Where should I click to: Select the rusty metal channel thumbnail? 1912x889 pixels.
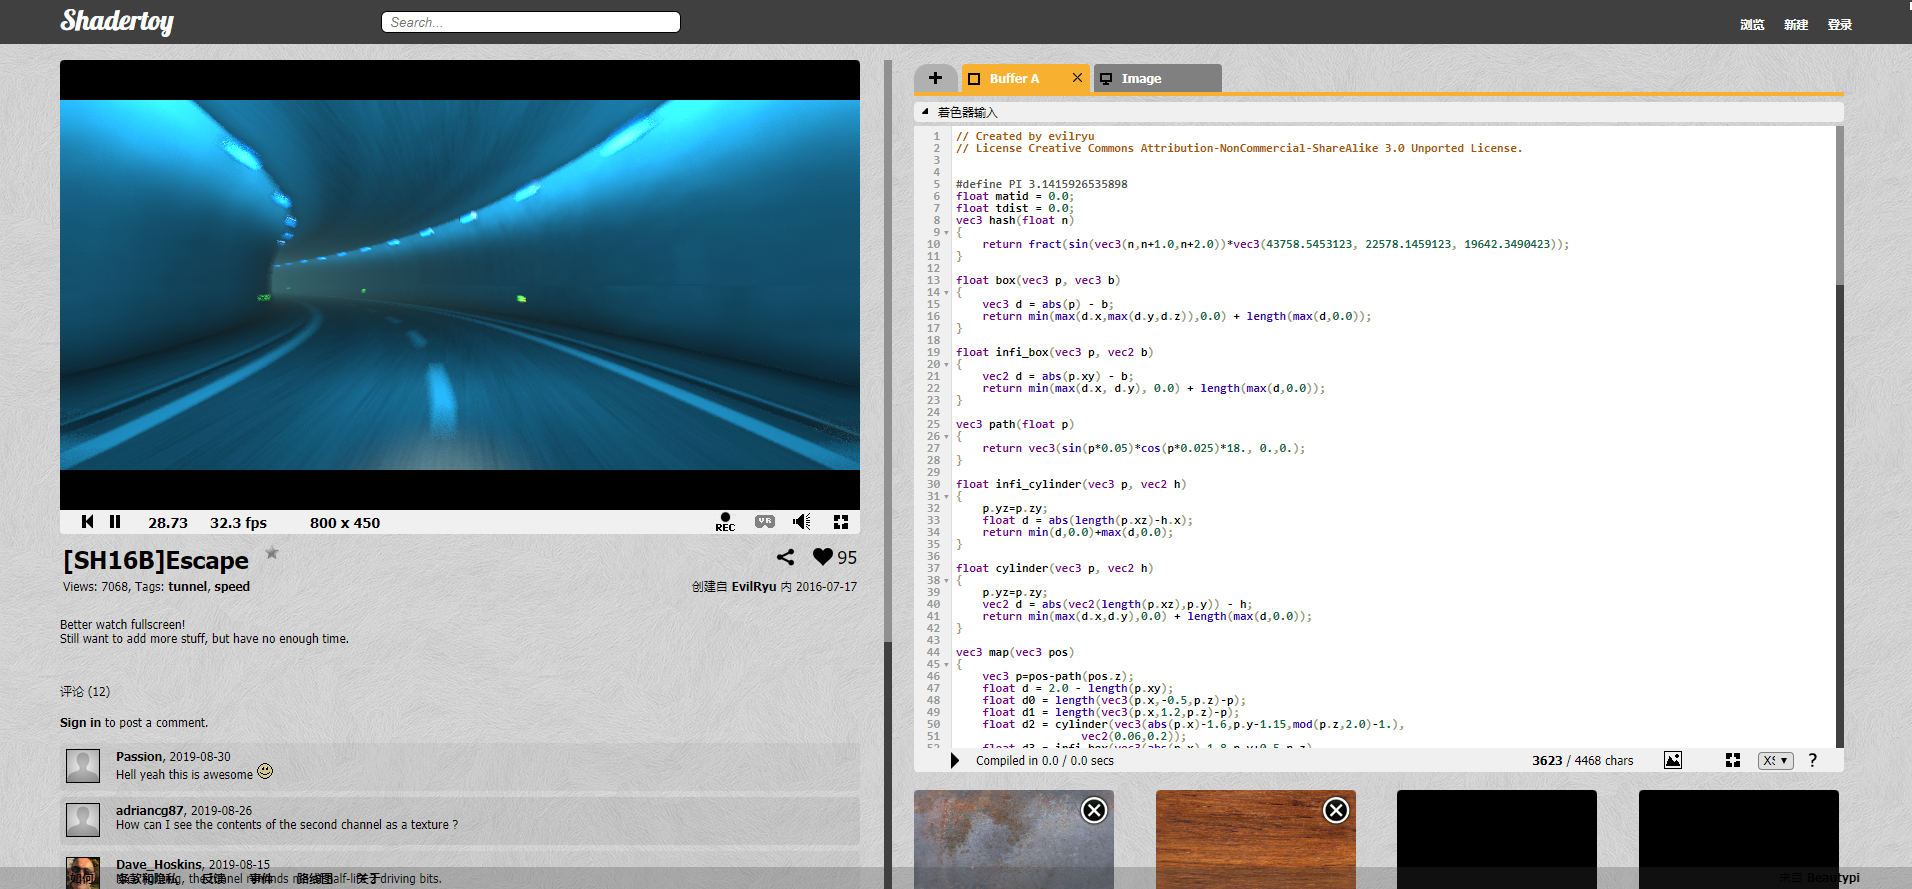tap(1014, 840)
